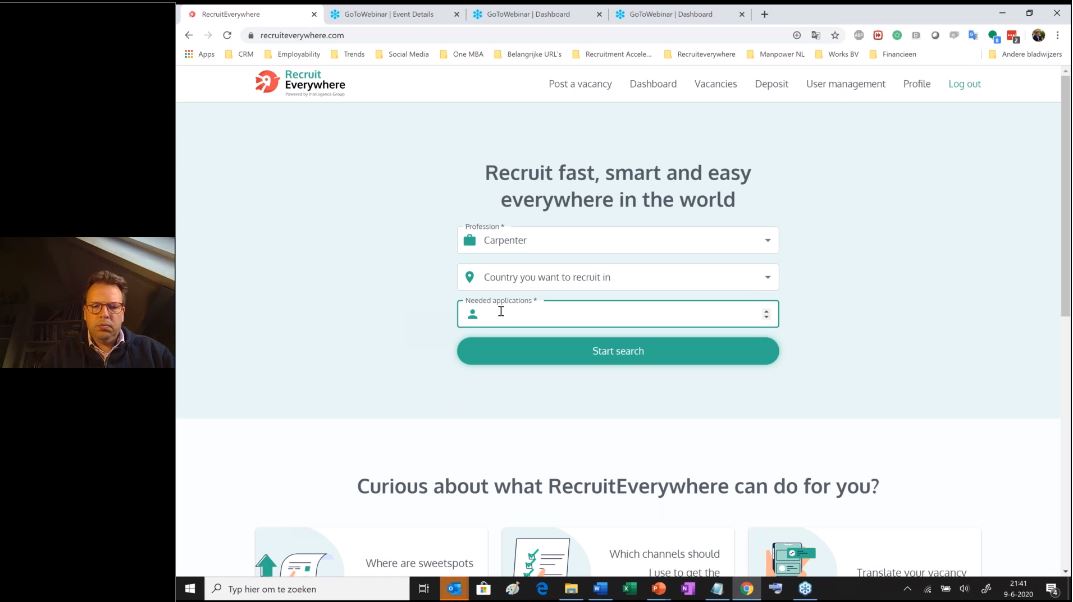Viewport: 1073px width, 602px height.
Task: Select Vacancies in the navigation menu
Action: pyautogui.click(x=715, y=84)
